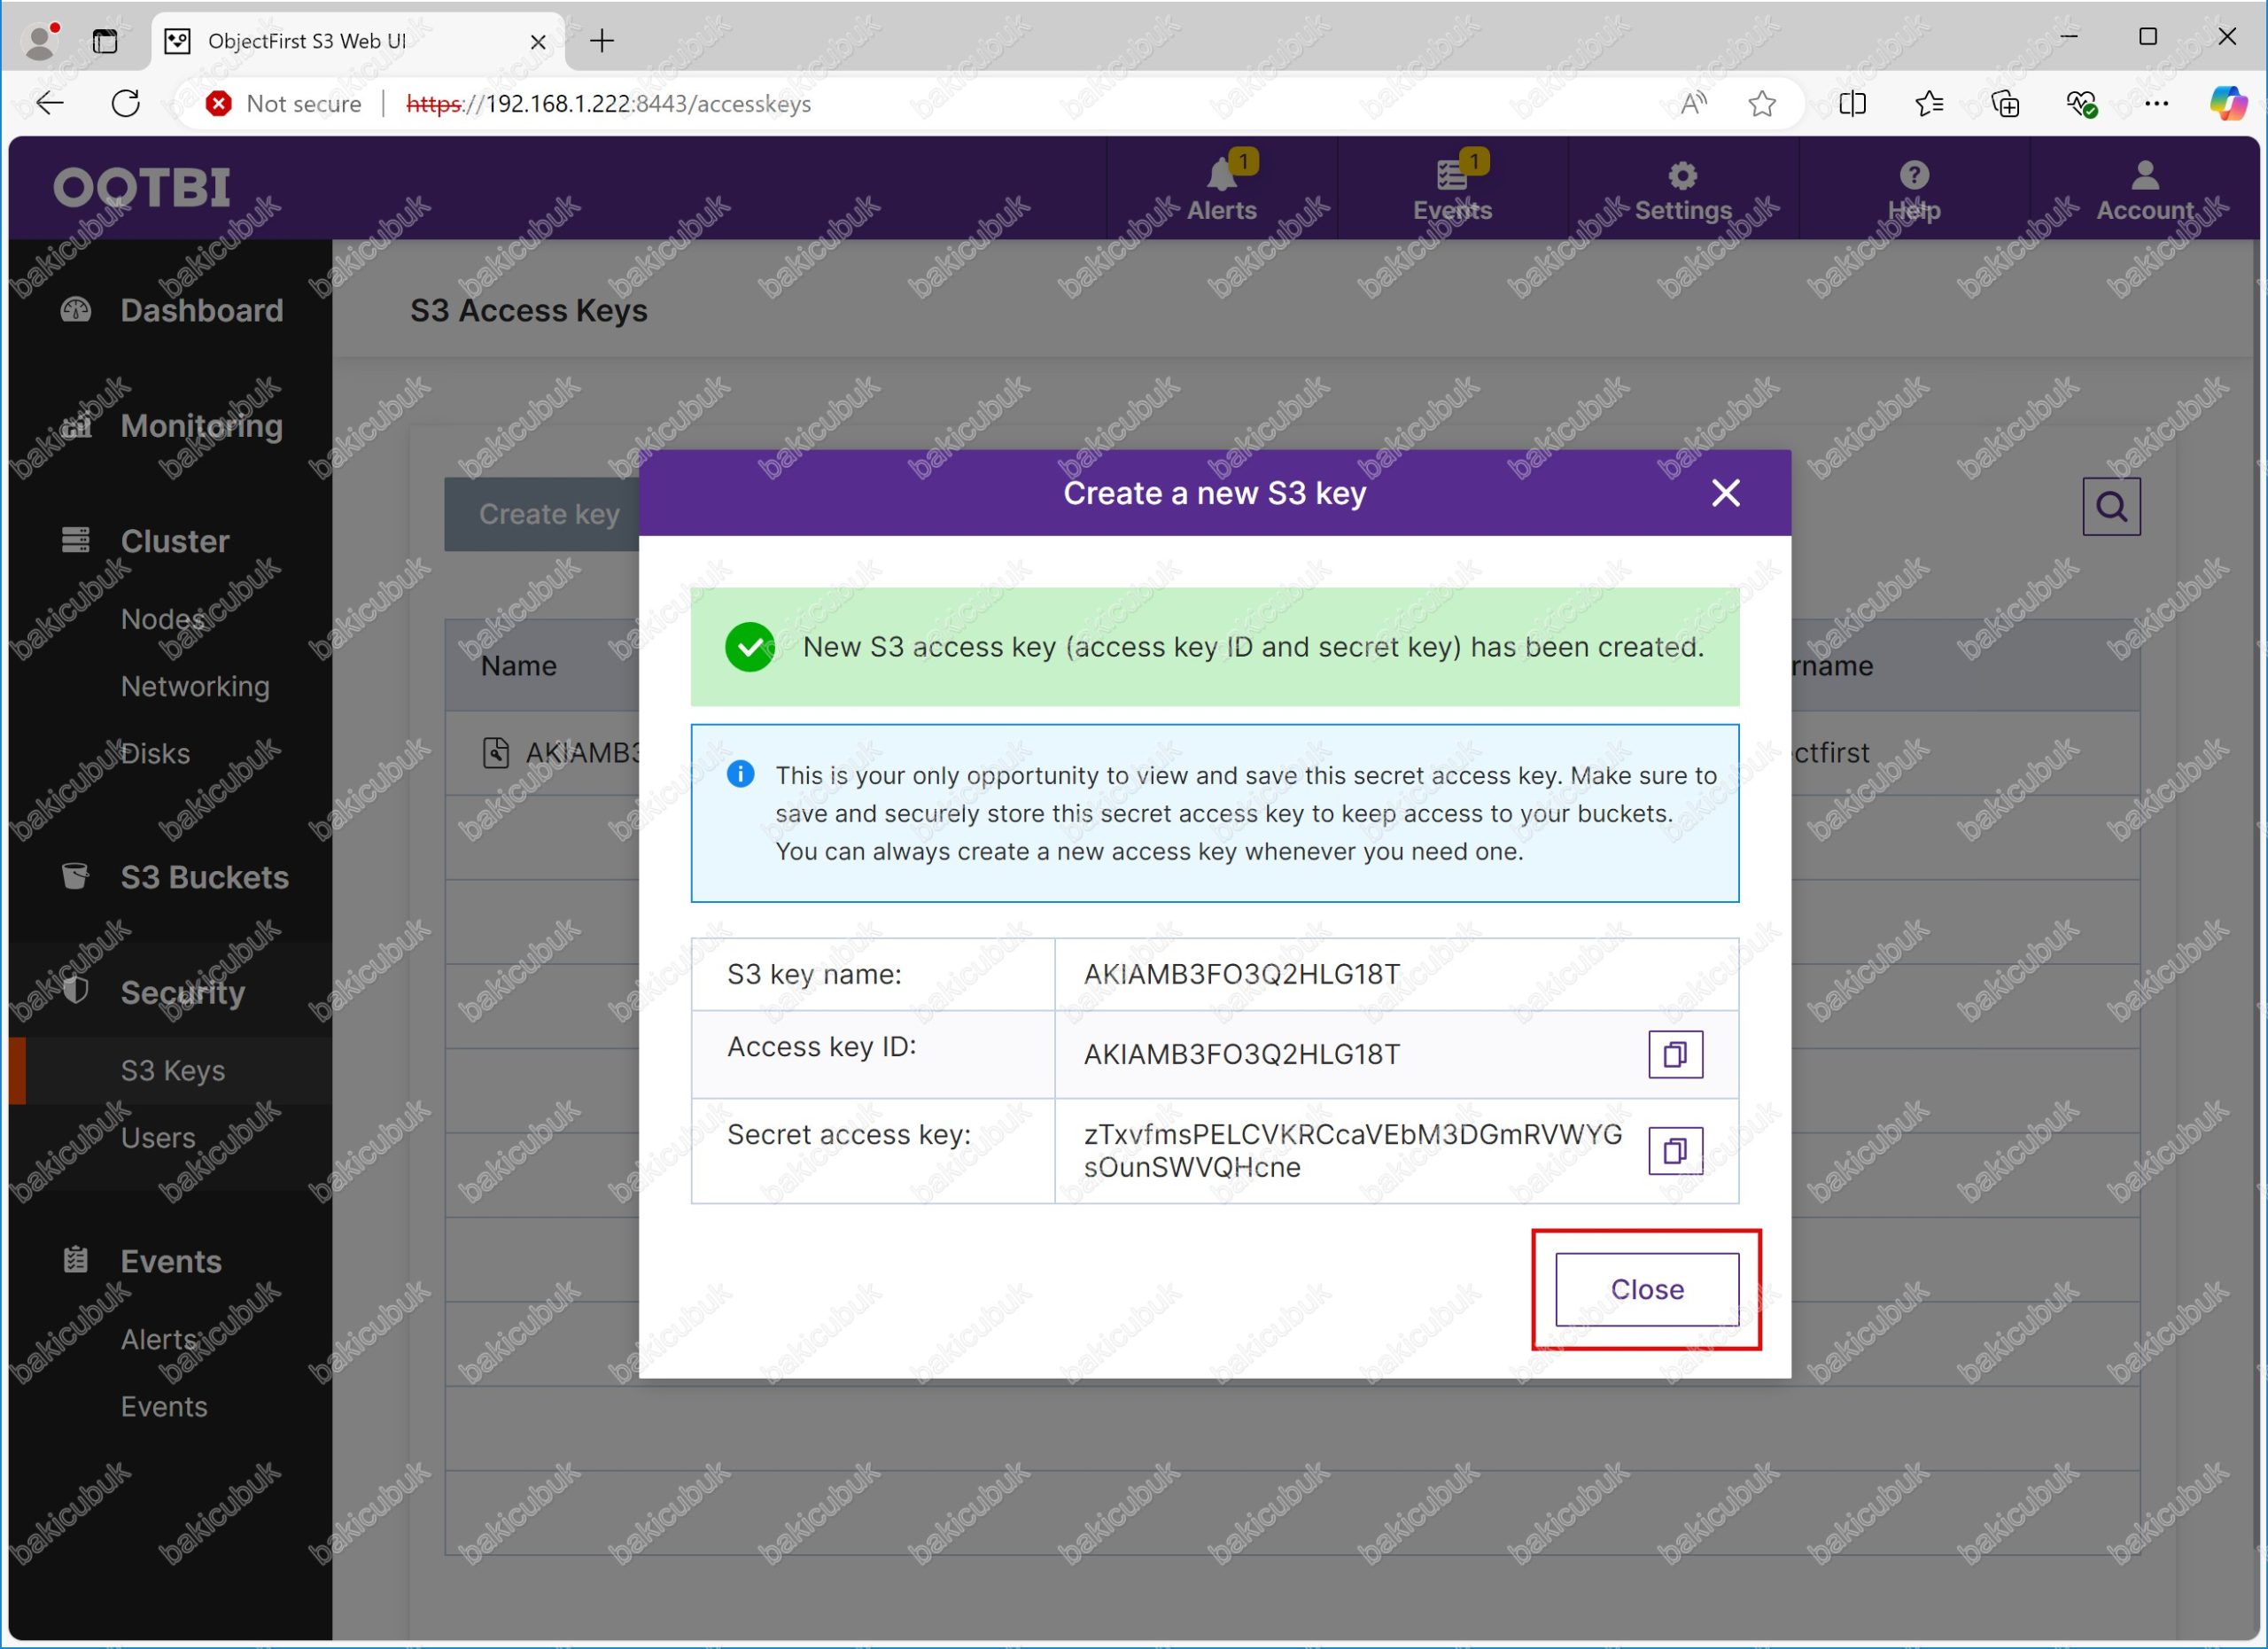Open browser Settings and more menu
This screenshot has width=2268, height=1649.
[2156, 103]
